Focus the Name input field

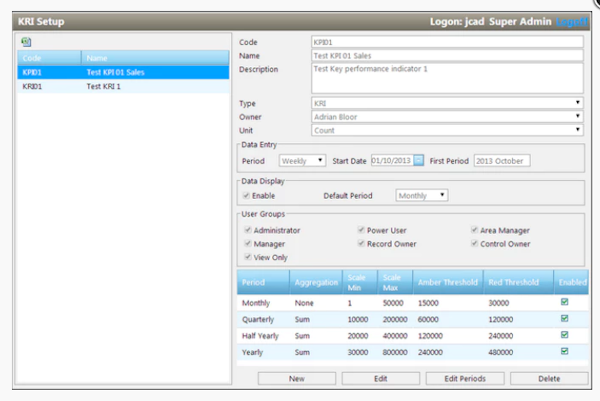click(447, 55)
